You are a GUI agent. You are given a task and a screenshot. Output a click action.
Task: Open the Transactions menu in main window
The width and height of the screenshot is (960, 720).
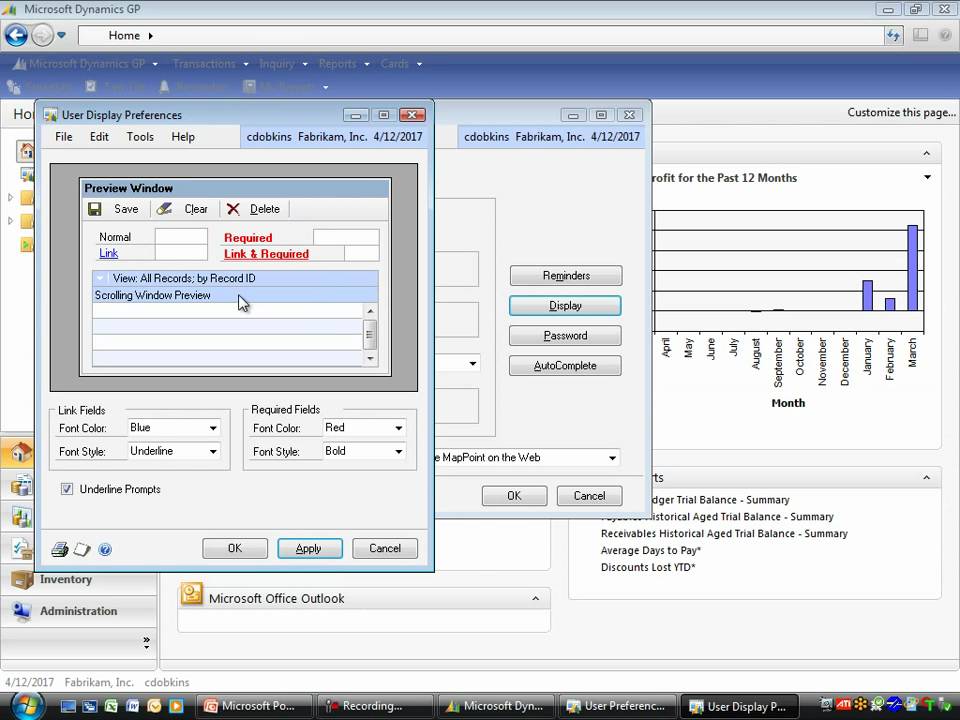pos(210,64)
